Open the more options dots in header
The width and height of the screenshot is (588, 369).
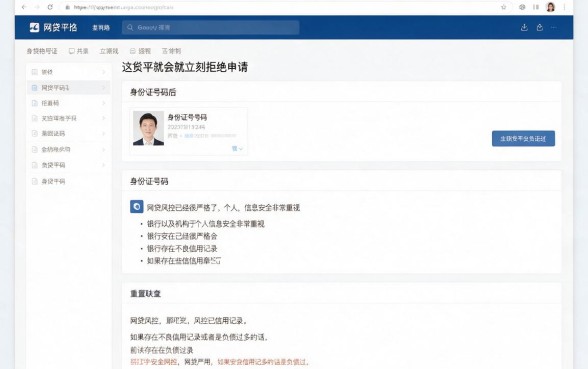pos(554,27)
